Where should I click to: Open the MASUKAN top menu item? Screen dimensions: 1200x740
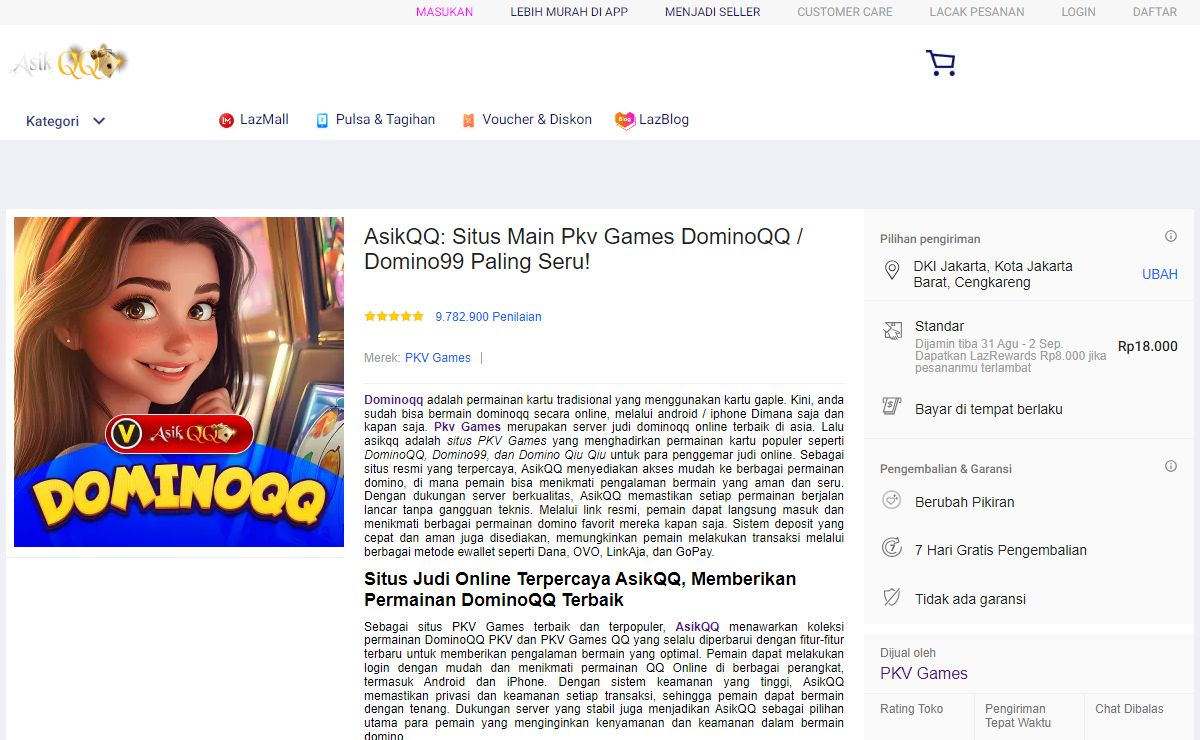point(445,12)
